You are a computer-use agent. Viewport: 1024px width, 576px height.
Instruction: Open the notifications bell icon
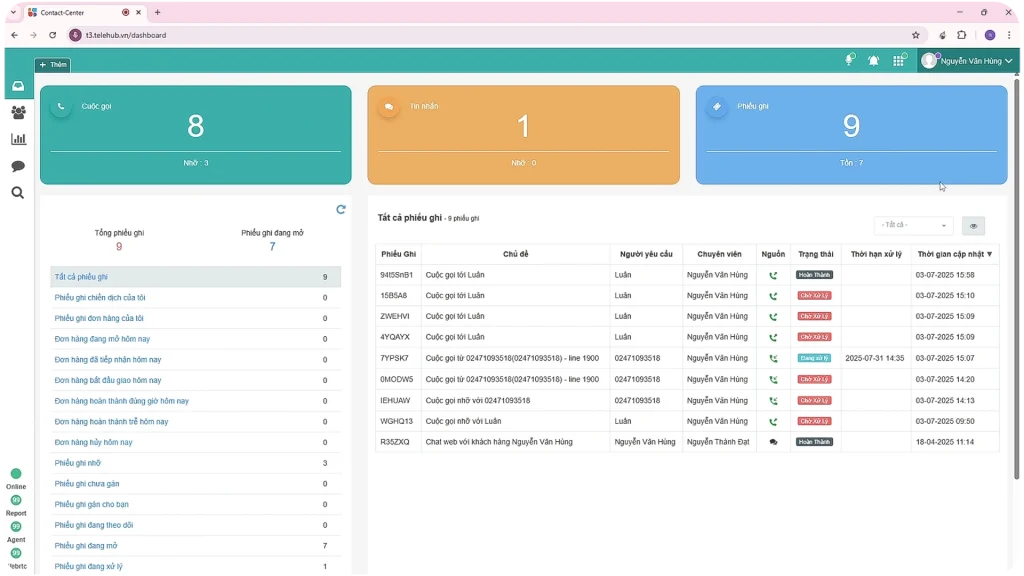pyautogui.click(x=873, y=61)
